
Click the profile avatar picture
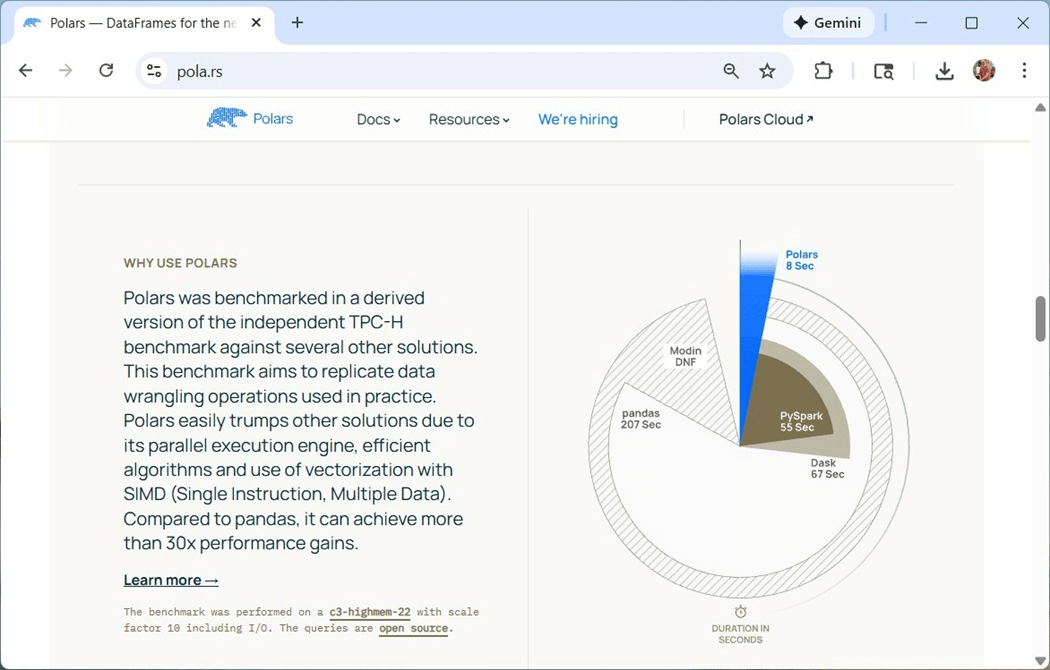[x=984, y=70]
